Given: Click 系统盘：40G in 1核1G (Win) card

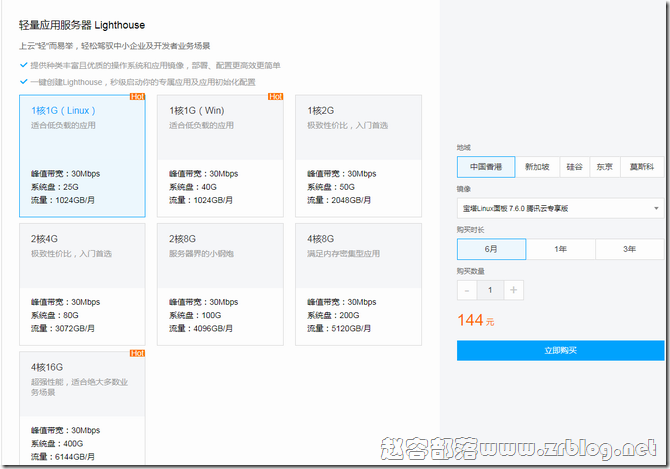Looking at the screenshot, I should (x=193, y=187).
